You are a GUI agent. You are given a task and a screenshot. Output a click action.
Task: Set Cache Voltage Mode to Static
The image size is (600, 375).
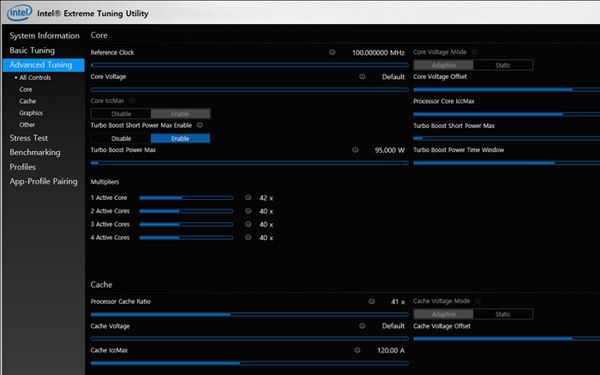pos(503,314)
